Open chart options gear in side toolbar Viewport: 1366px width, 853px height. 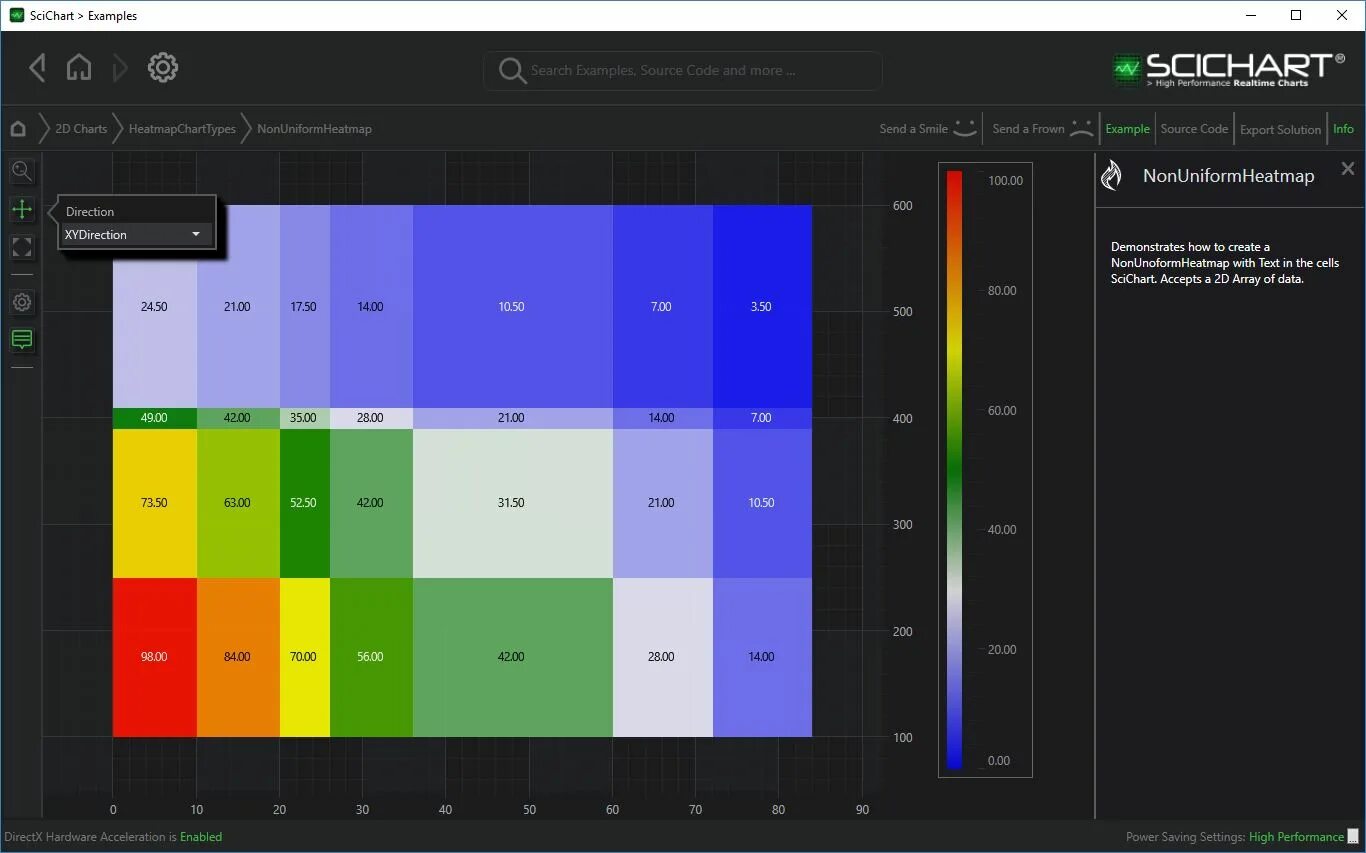(x=22, y=302)
